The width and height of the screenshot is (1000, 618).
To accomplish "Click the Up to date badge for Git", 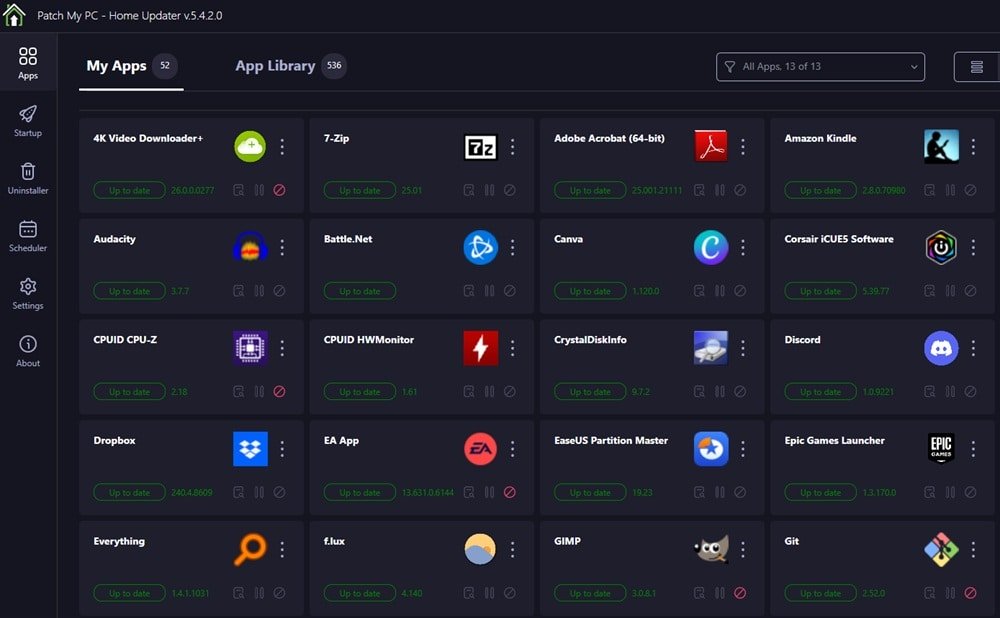I will (x=820, y=592).
